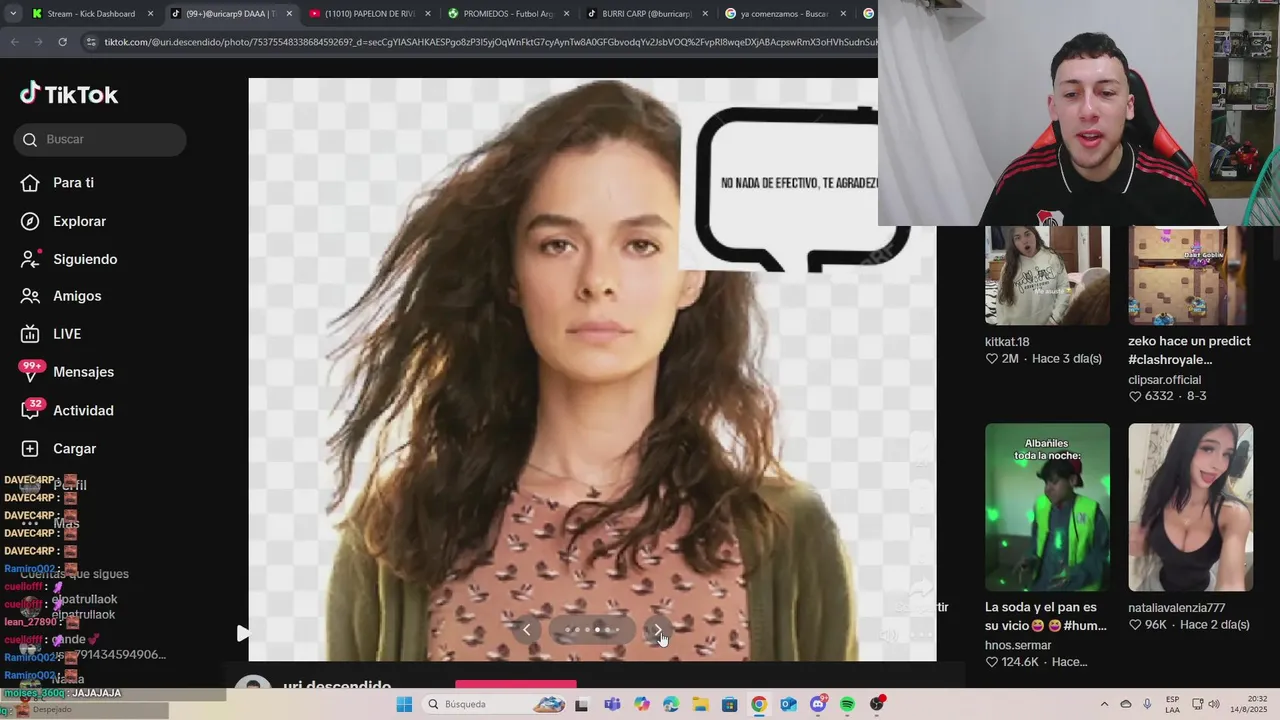Open site information icon in address bar
The image size is (1280, 720).
coord(91,42)
